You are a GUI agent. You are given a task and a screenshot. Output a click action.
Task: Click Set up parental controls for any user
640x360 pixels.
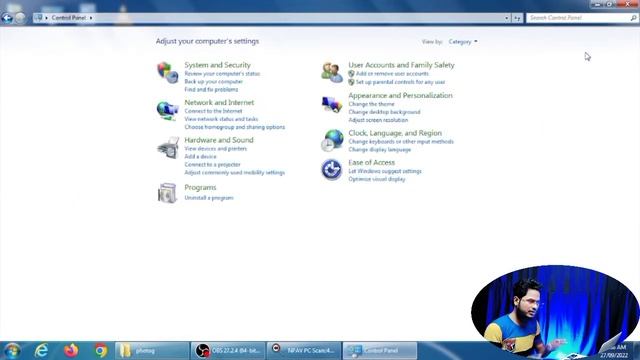click(400, 82)
